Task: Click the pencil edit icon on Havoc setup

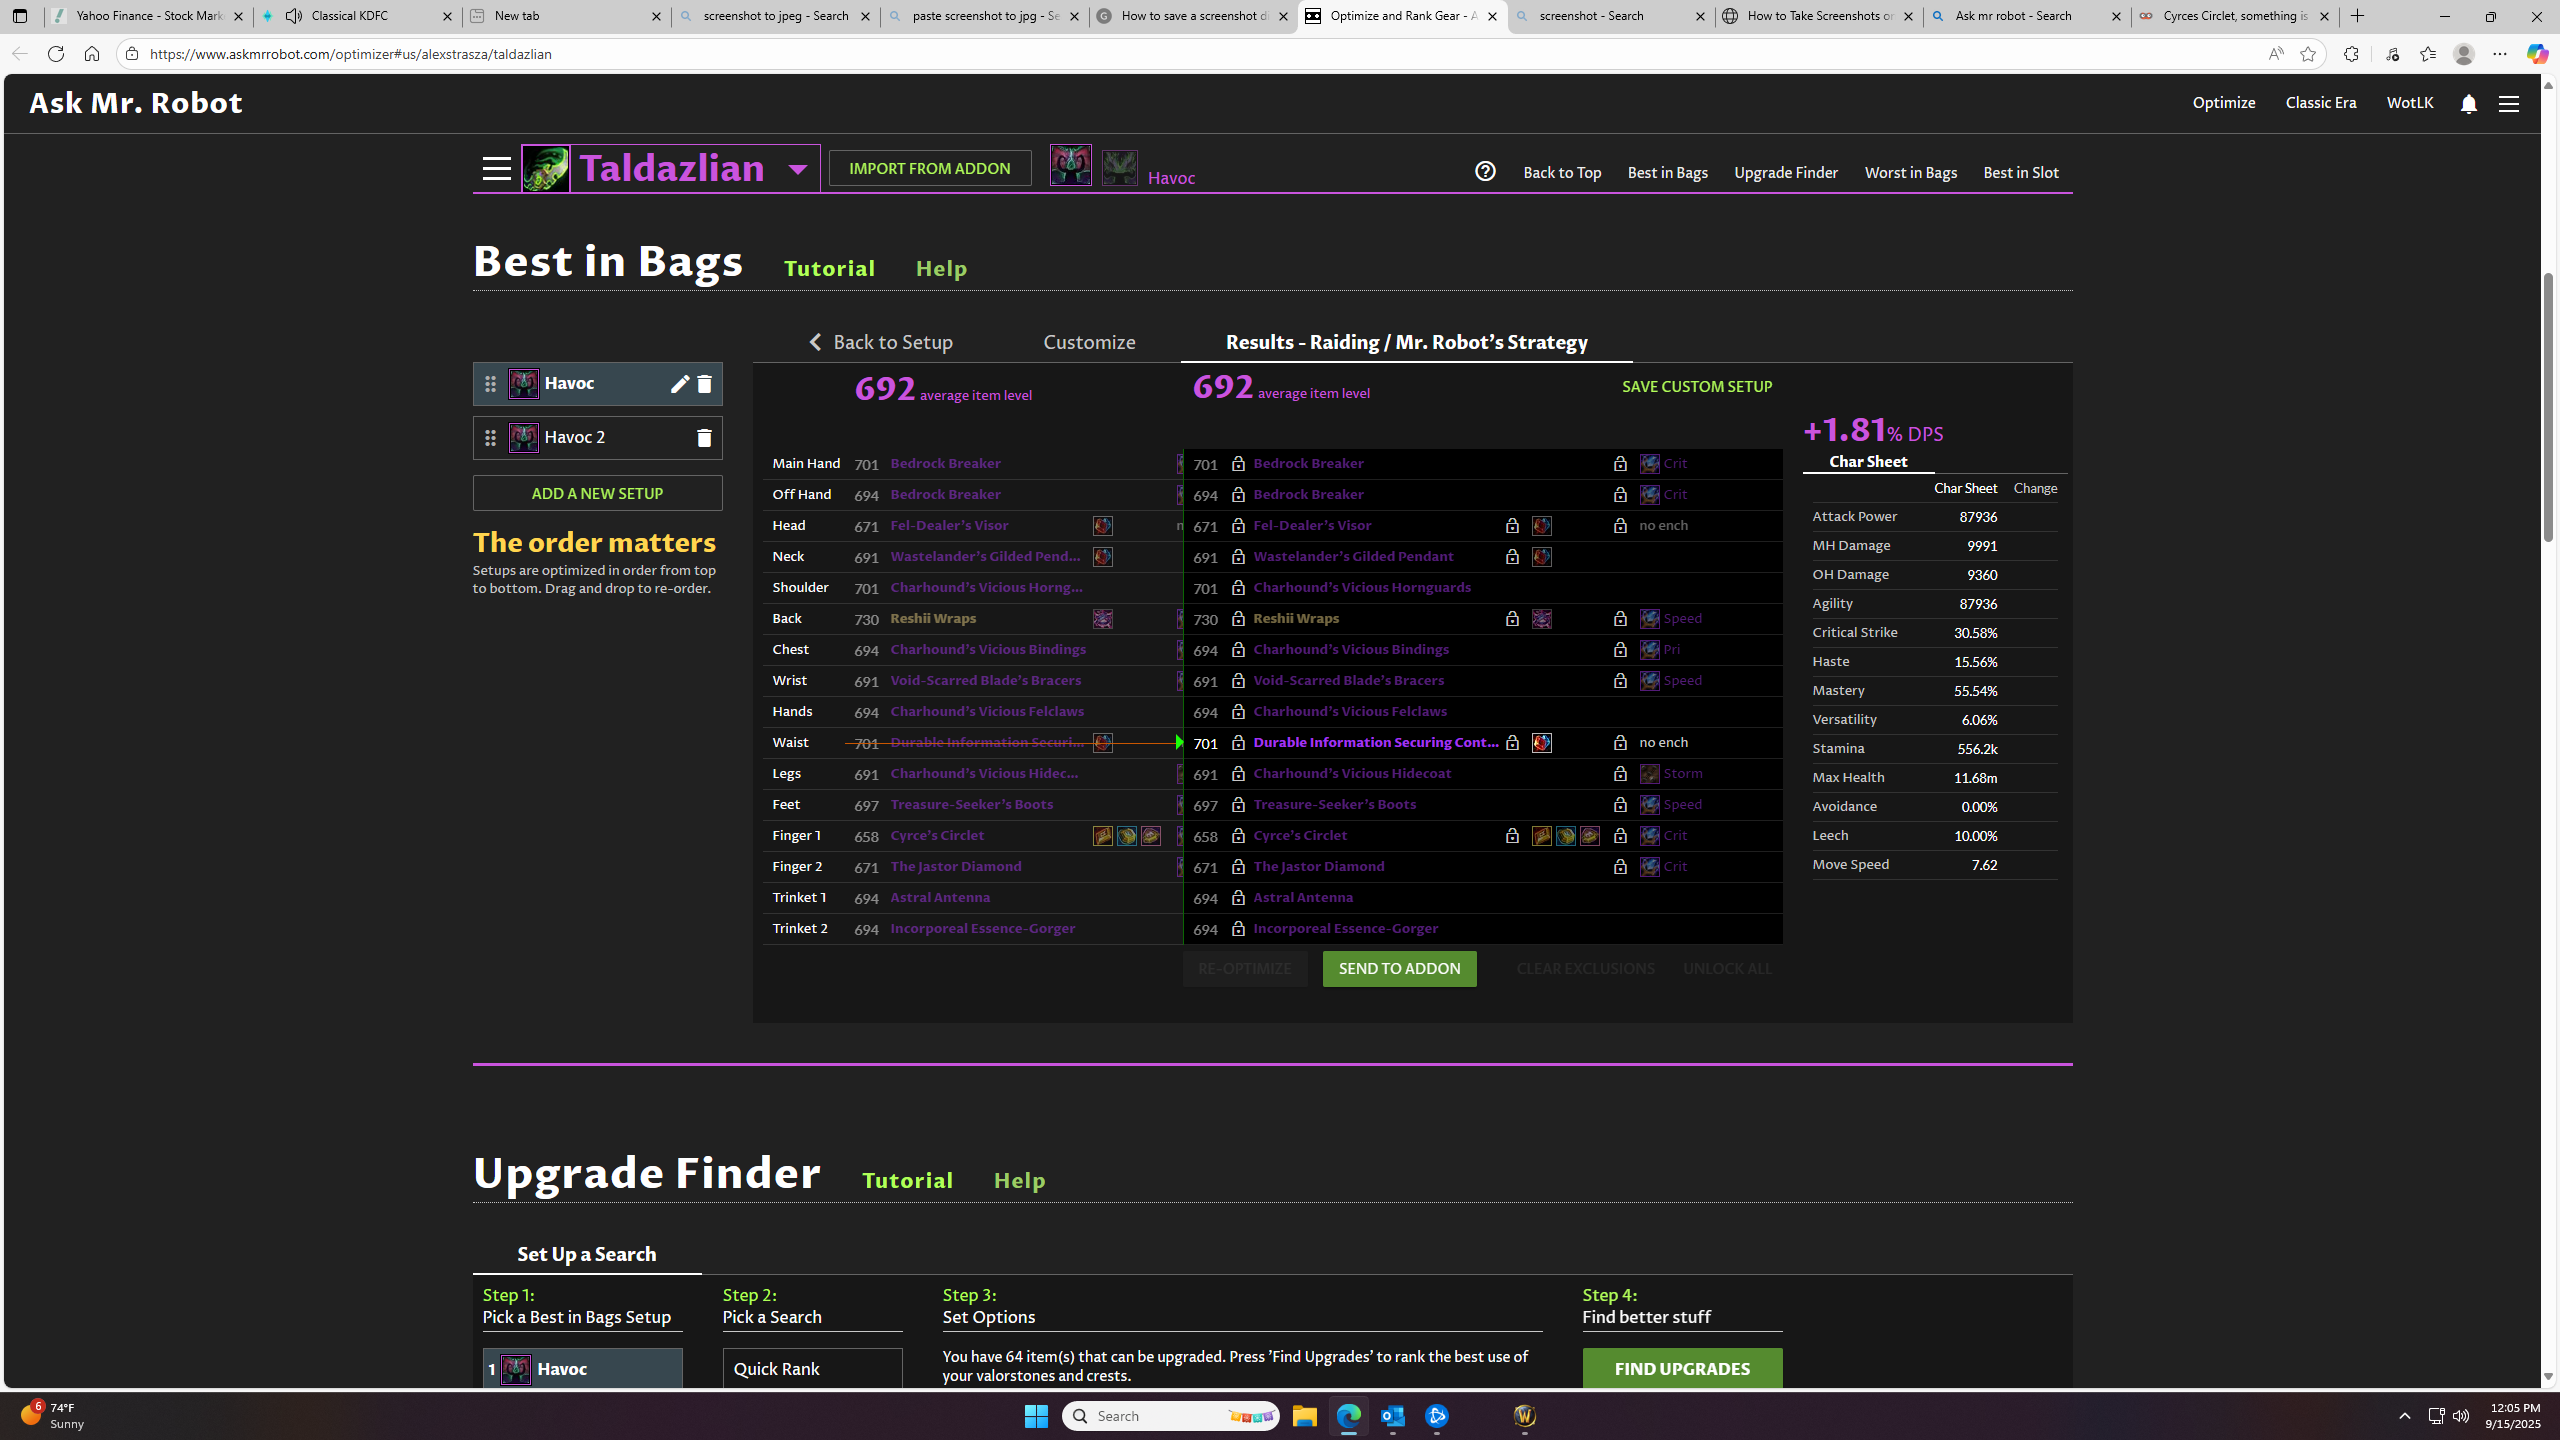Action: tap(679, 384)
